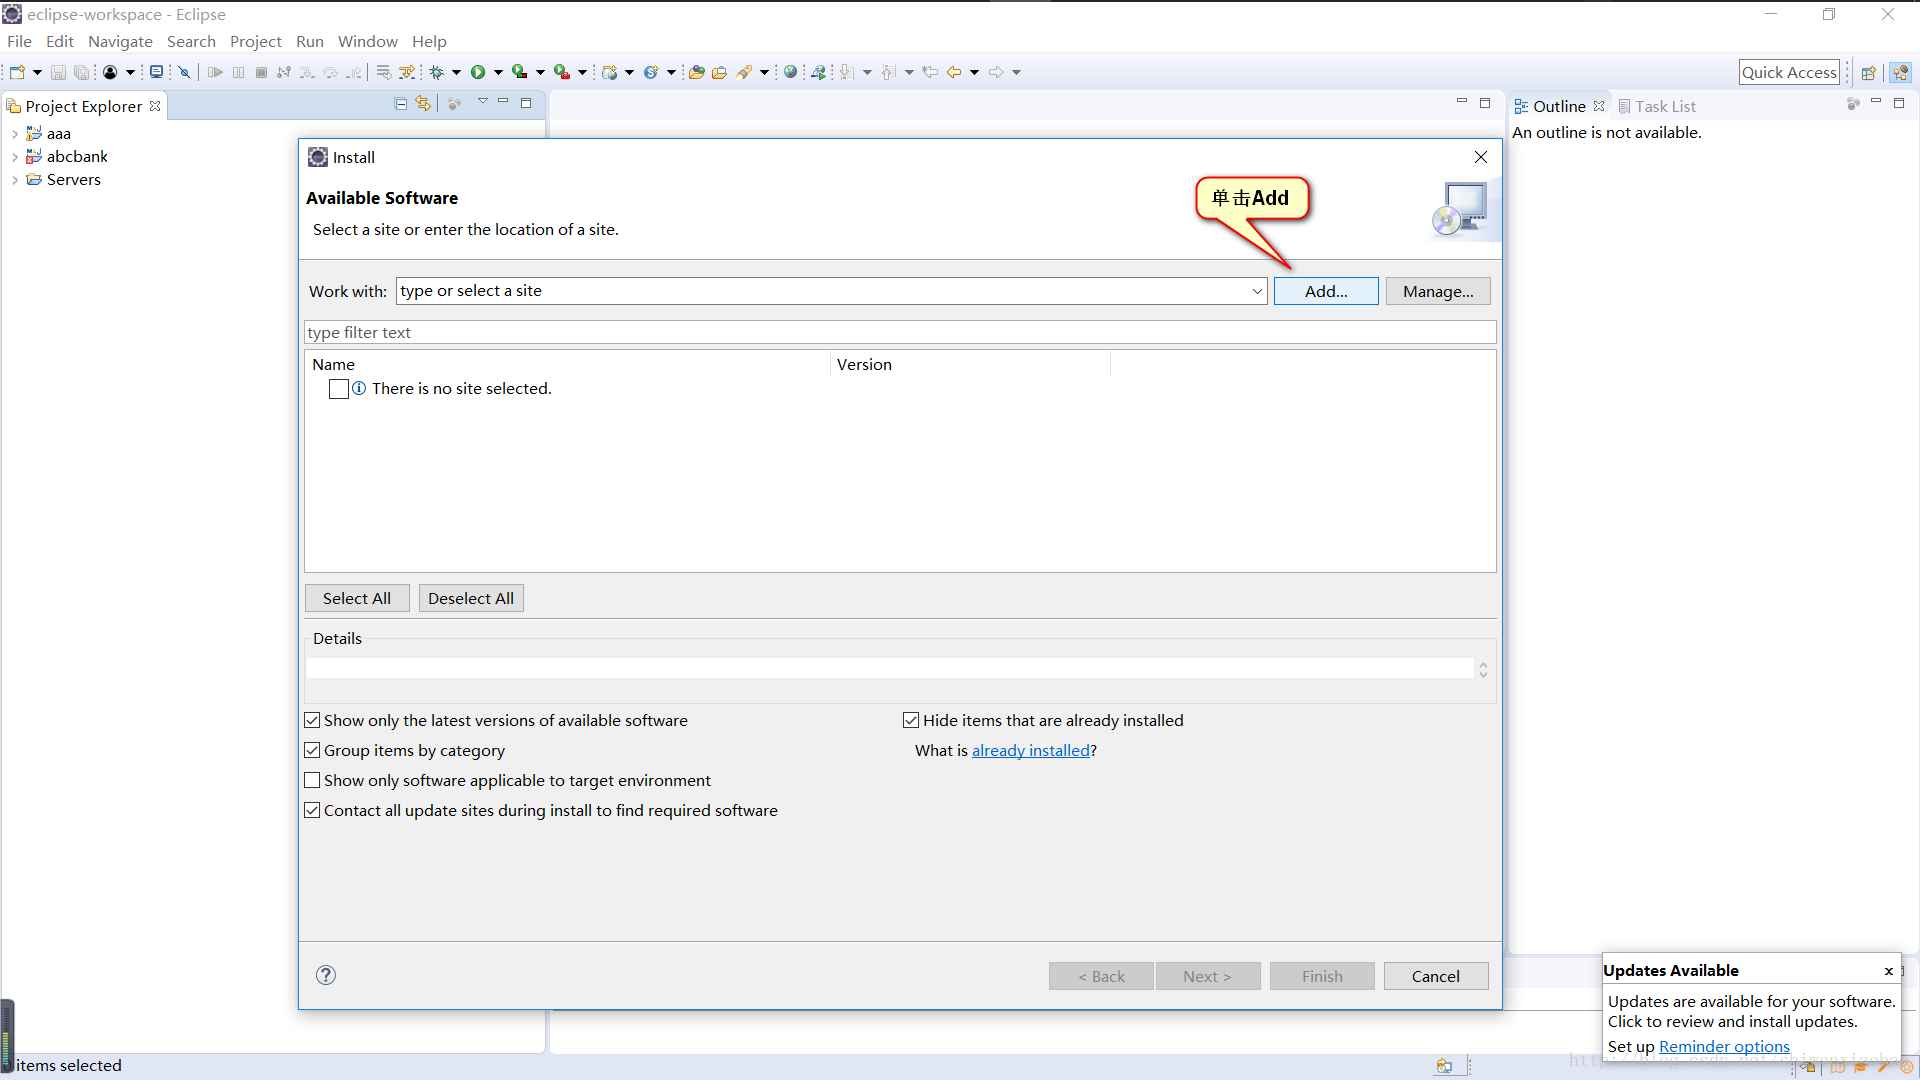Click the pencil icon in status bar

(1884, 1067)
